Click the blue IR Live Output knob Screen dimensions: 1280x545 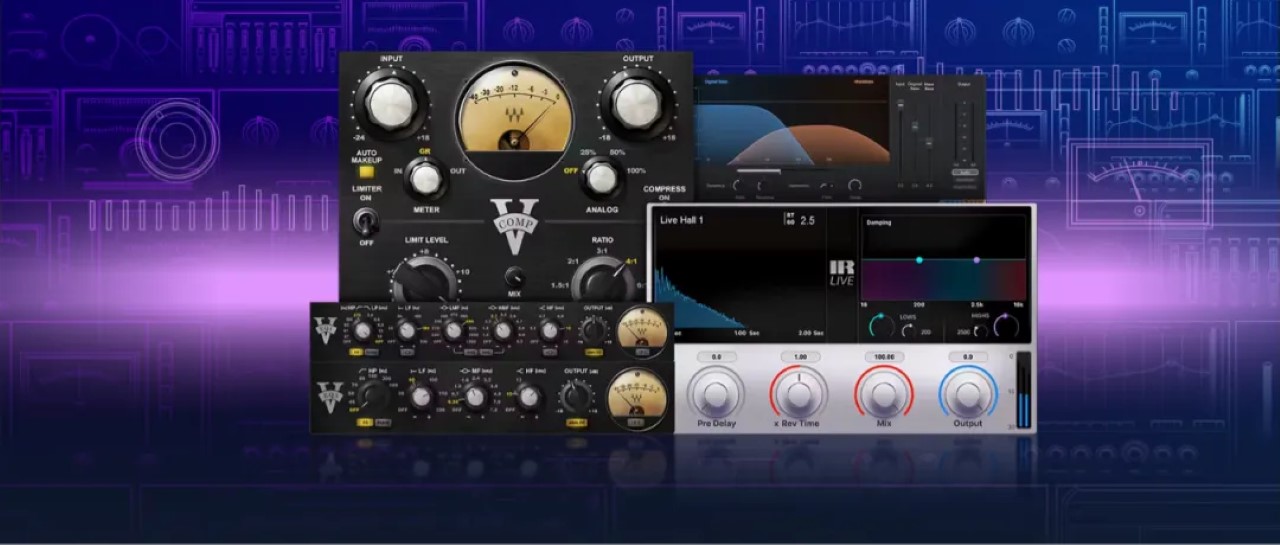click(967, 393)
